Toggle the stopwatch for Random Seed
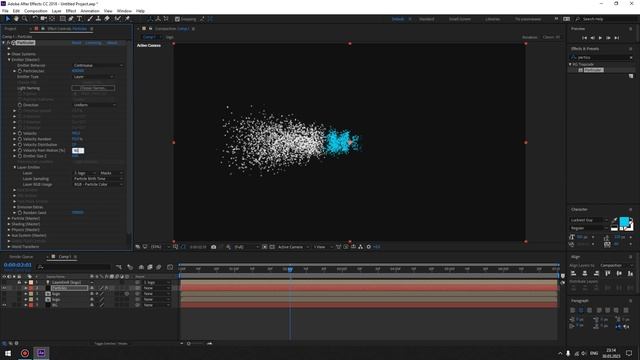 click(20, 213)
